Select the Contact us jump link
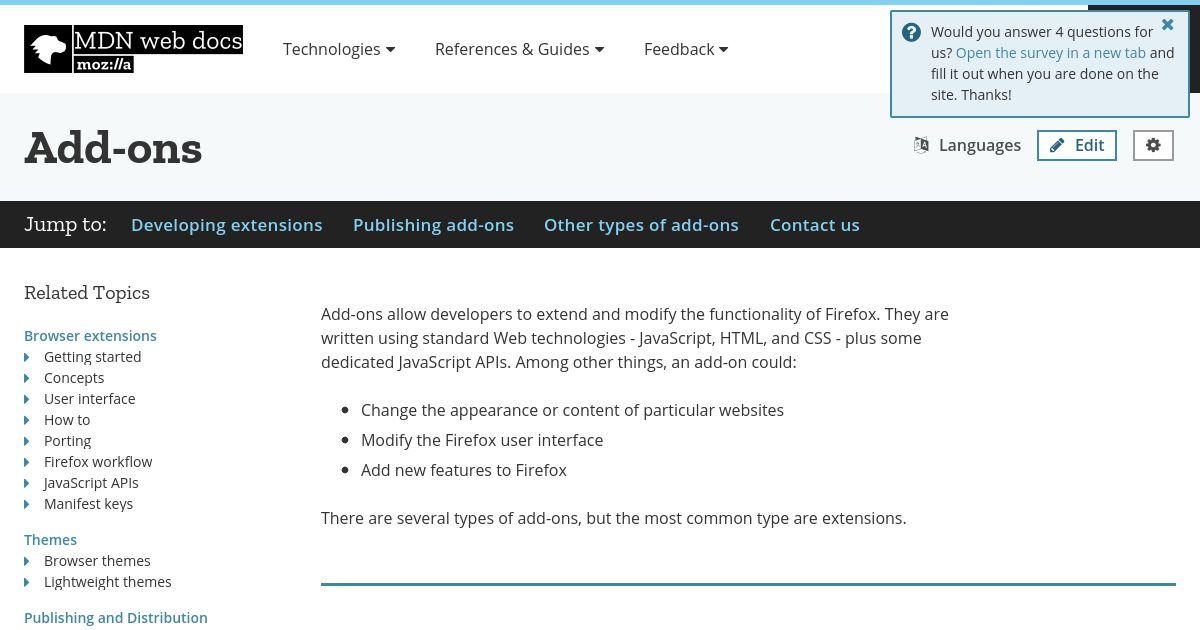The image size is (1200, 630). (x=815, y=225)
